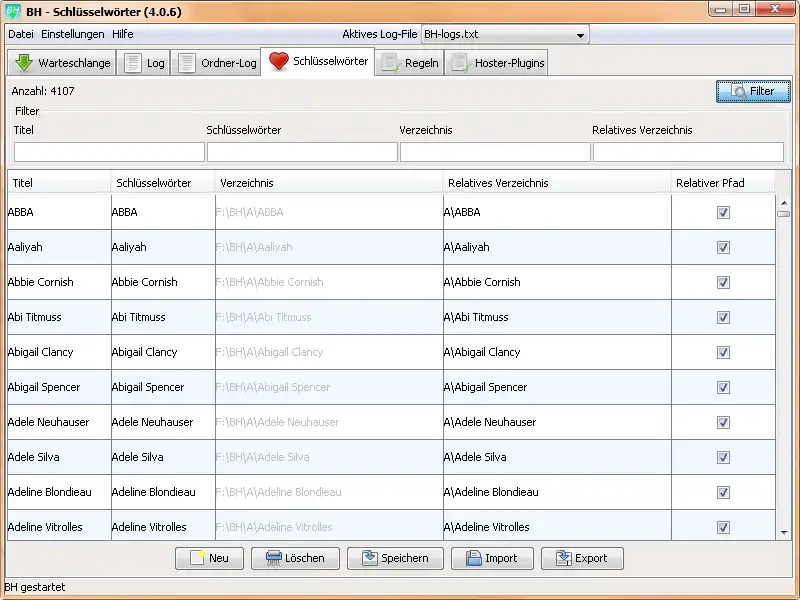Toggle Relativer Pfad for Adele Silva

[x=723, y=457]
